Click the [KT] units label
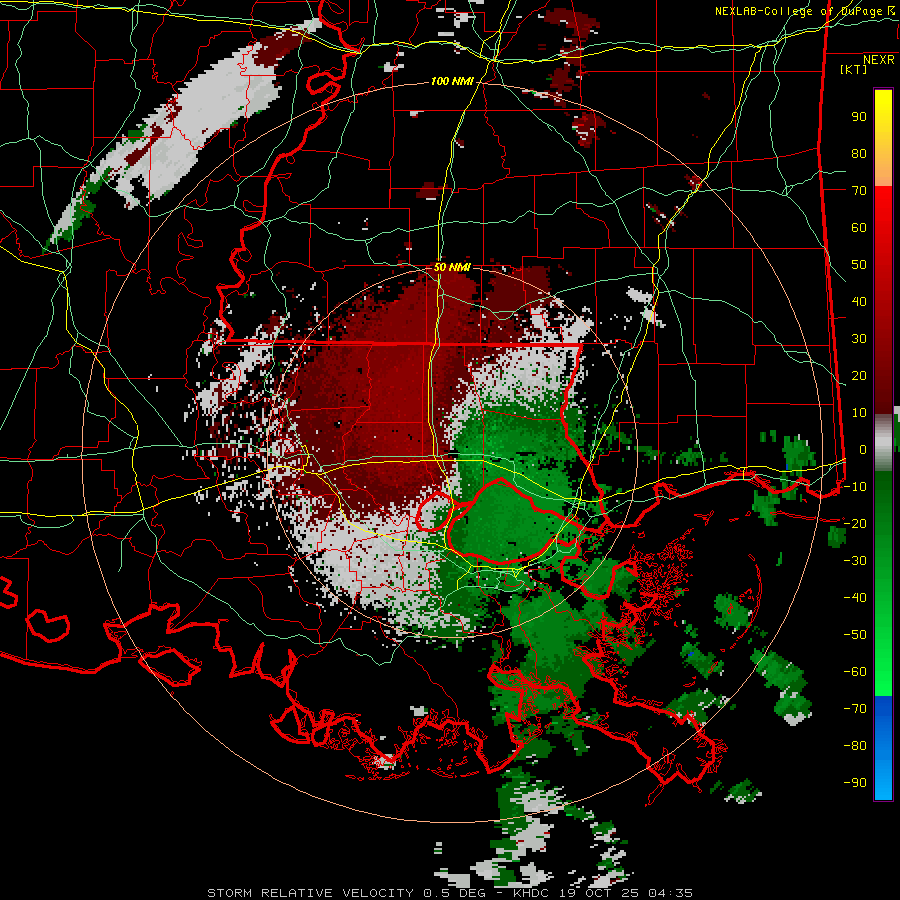 (854, 69)
